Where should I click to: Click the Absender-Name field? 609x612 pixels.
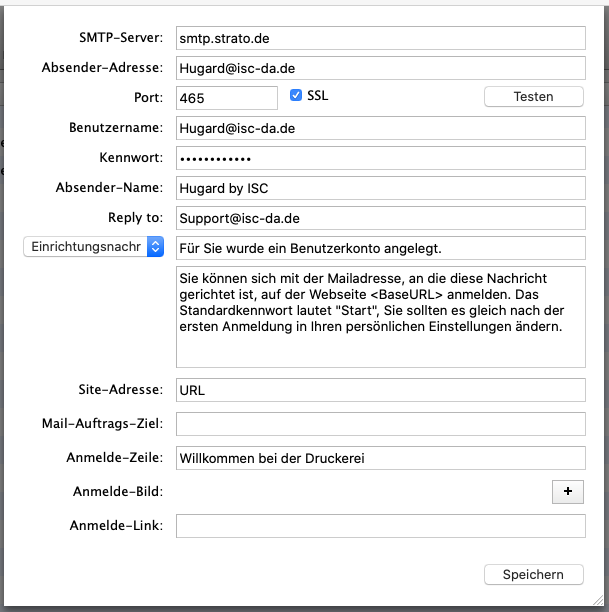(x=381, y=188)
